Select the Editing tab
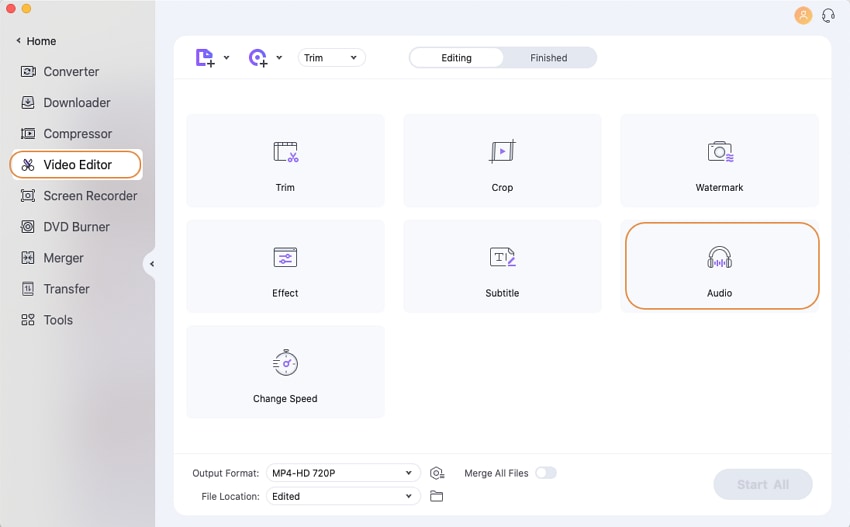This screenshot has width=850, height=527. coord(456,58)
